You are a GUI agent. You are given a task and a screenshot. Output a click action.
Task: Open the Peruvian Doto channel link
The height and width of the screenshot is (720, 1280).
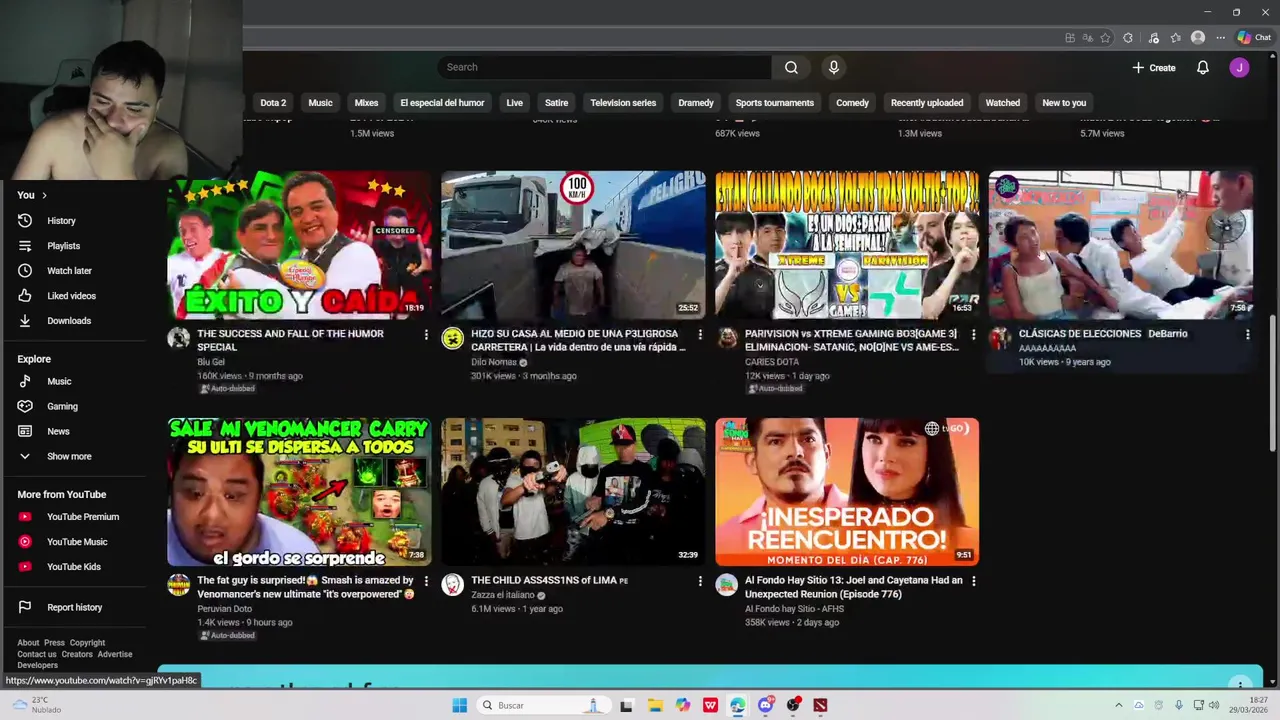click(x=224, y=609)
